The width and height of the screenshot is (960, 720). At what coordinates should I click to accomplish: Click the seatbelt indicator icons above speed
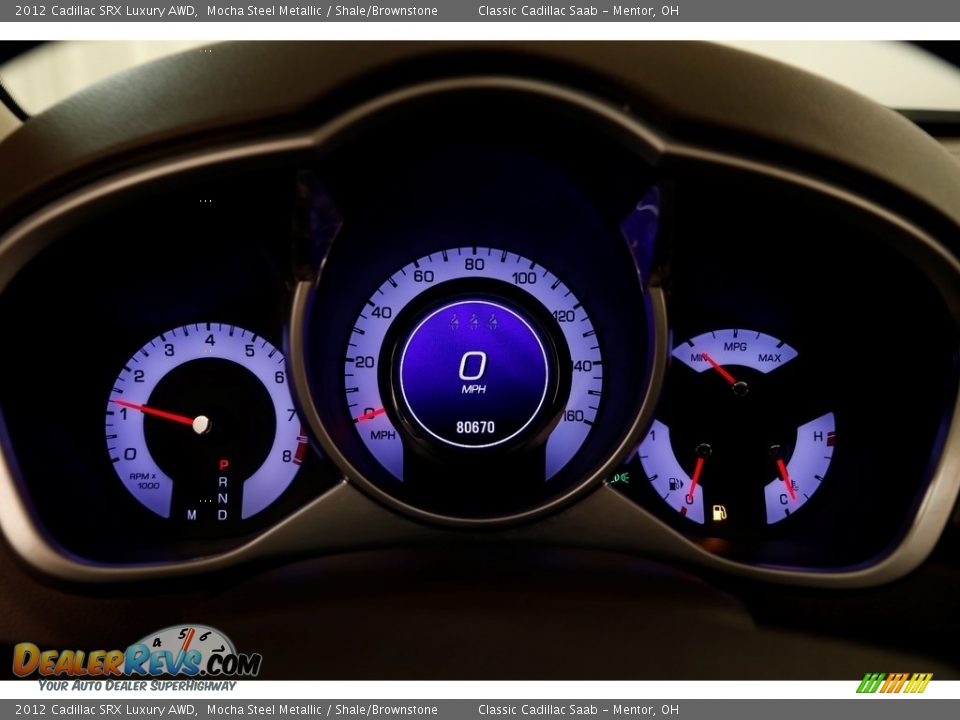(x=474, y=322)
